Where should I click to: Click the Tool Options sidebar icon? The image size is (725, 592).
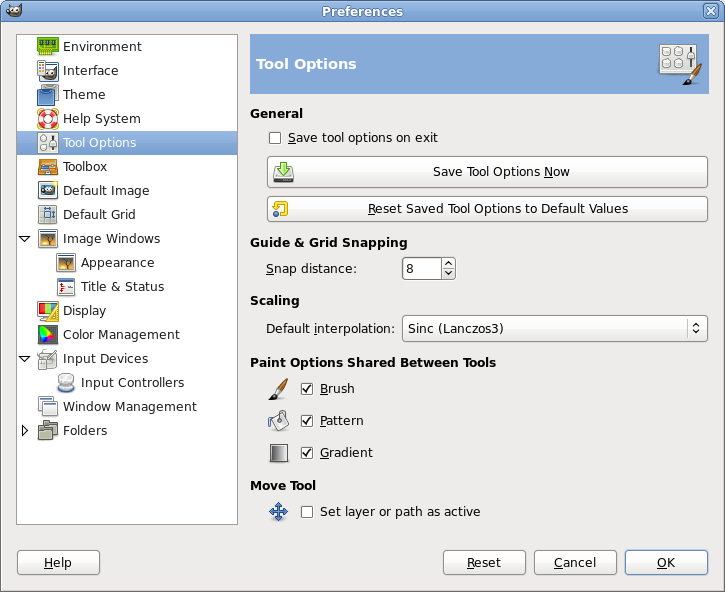[x=48, y=142]
